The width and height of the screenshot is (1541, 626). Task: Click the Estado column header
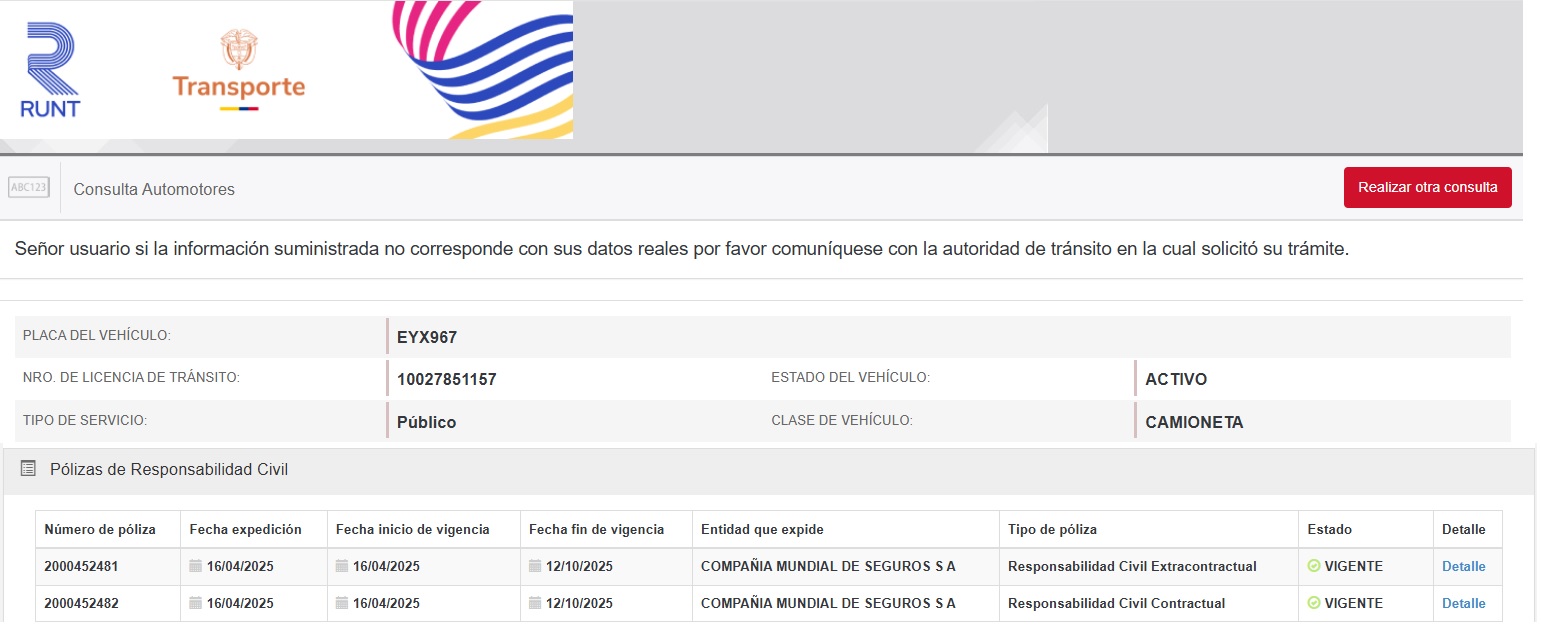pyautogui.click(x=1329, y=529)
